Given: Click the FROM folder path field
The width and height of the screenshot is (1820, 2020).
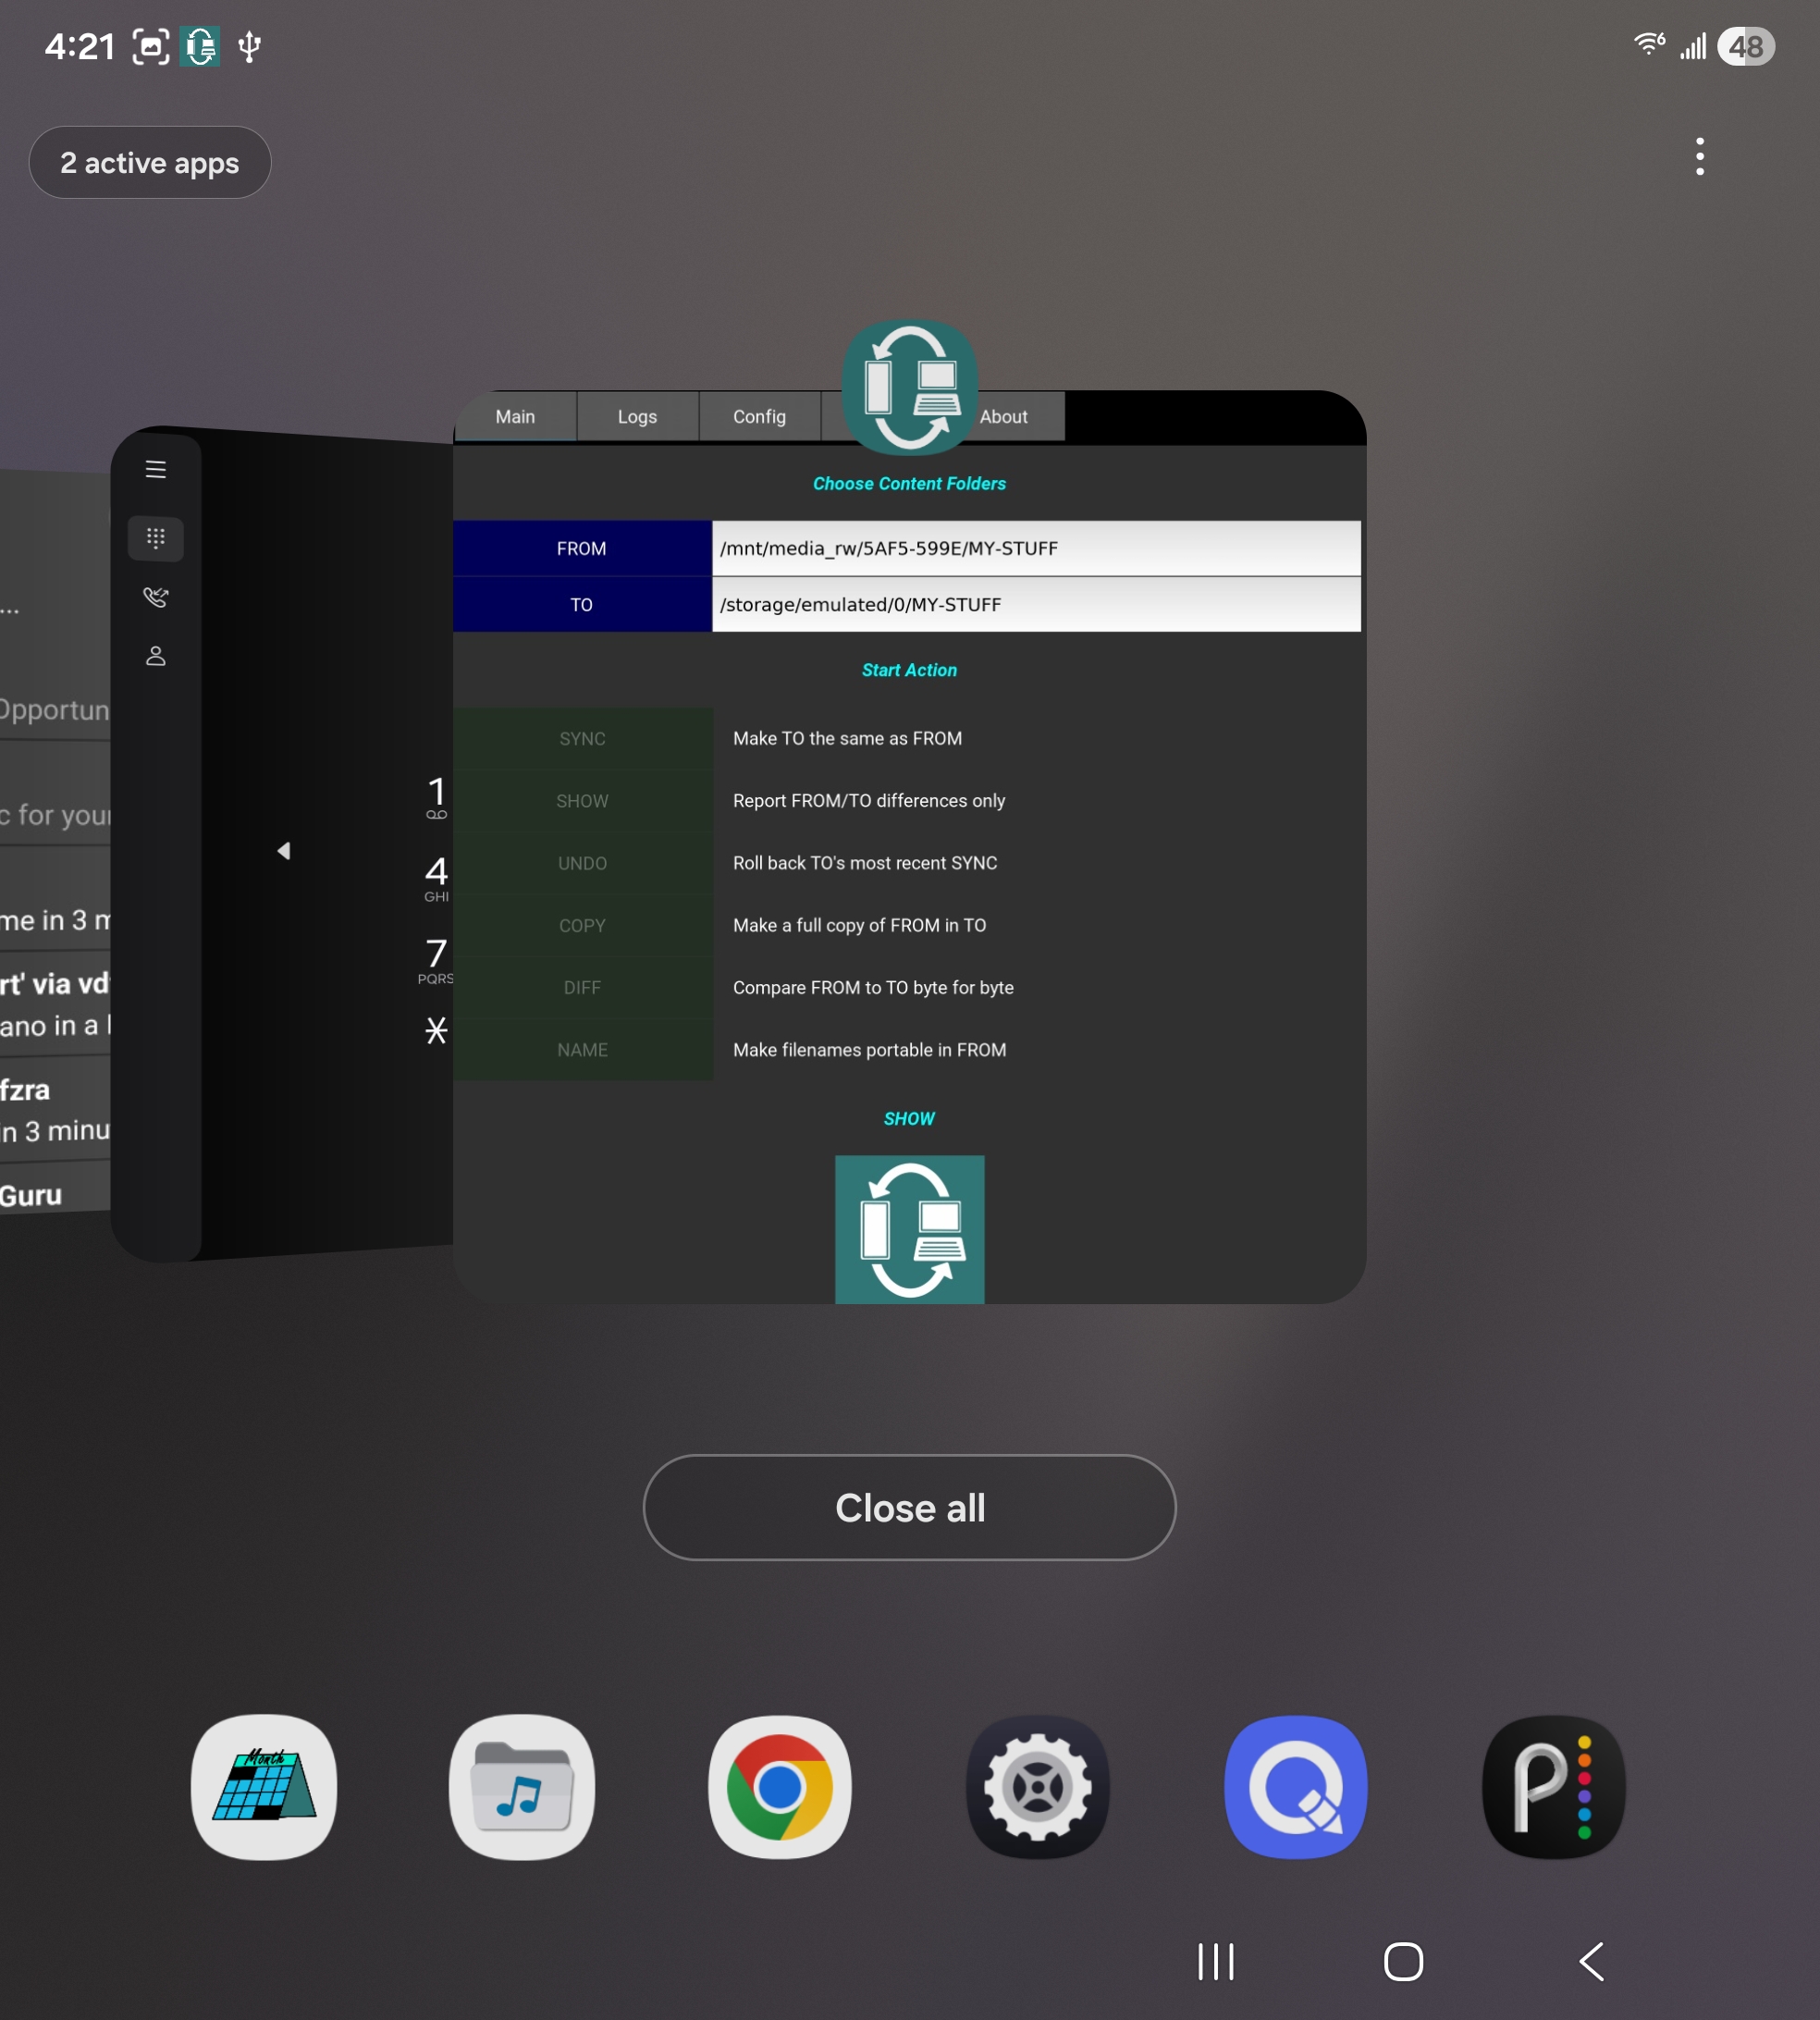Looking at the screenshot, I should [x=1035, y=548].
